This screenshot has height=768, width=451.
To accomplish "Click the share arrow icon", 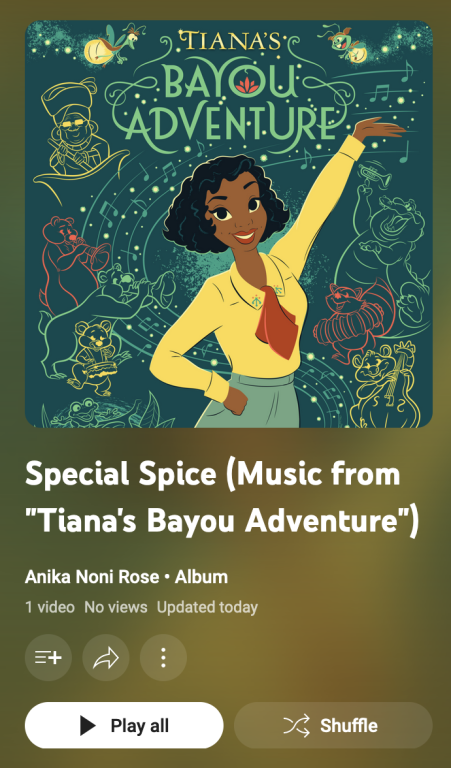I will tap(106, 658).
